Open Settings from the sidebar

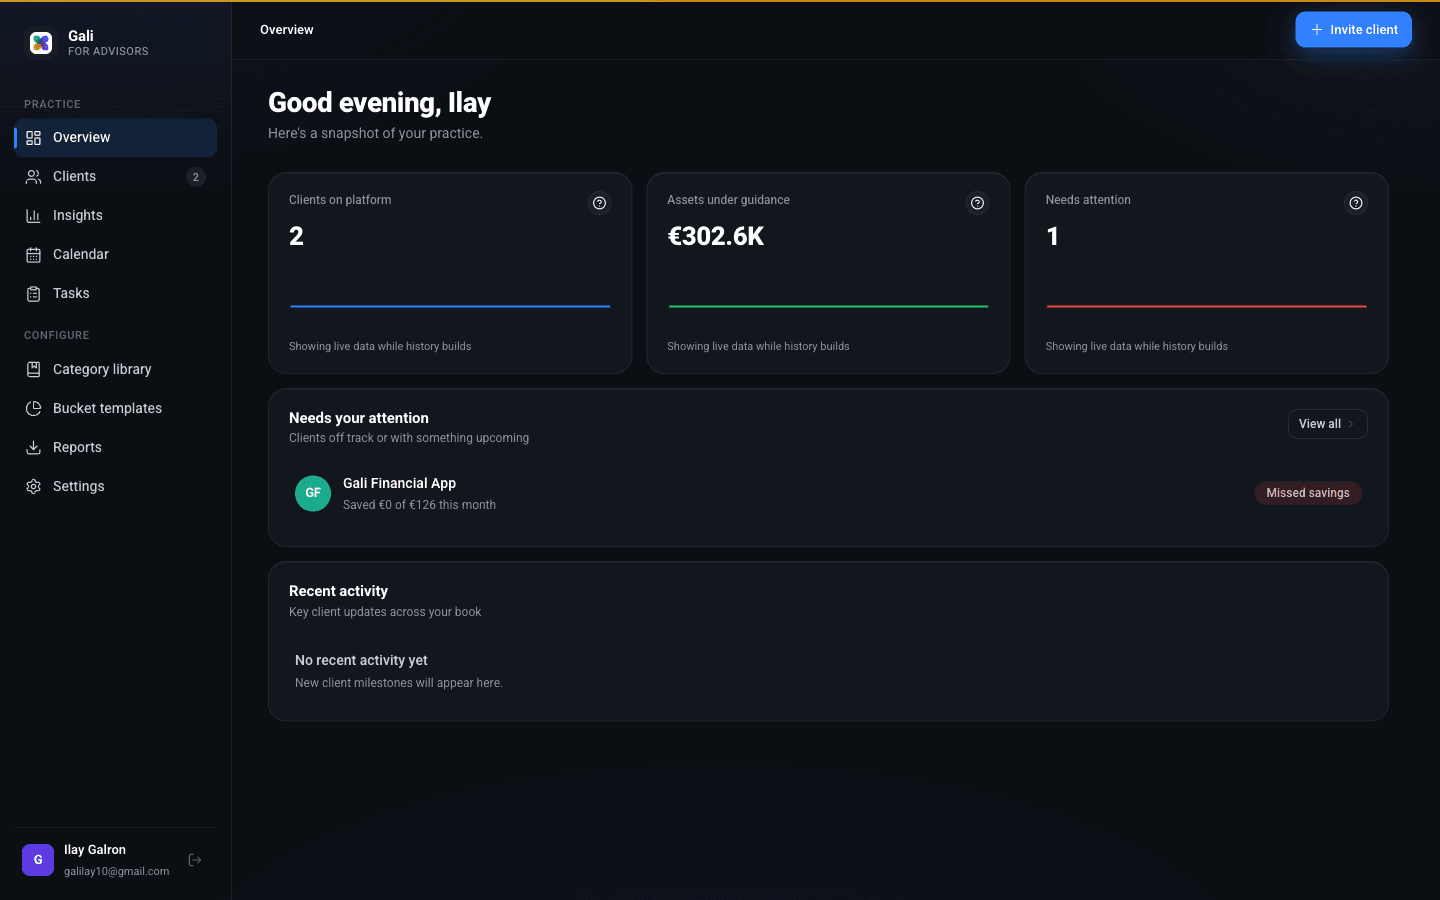pyautogui.click(x=116, y=487)
